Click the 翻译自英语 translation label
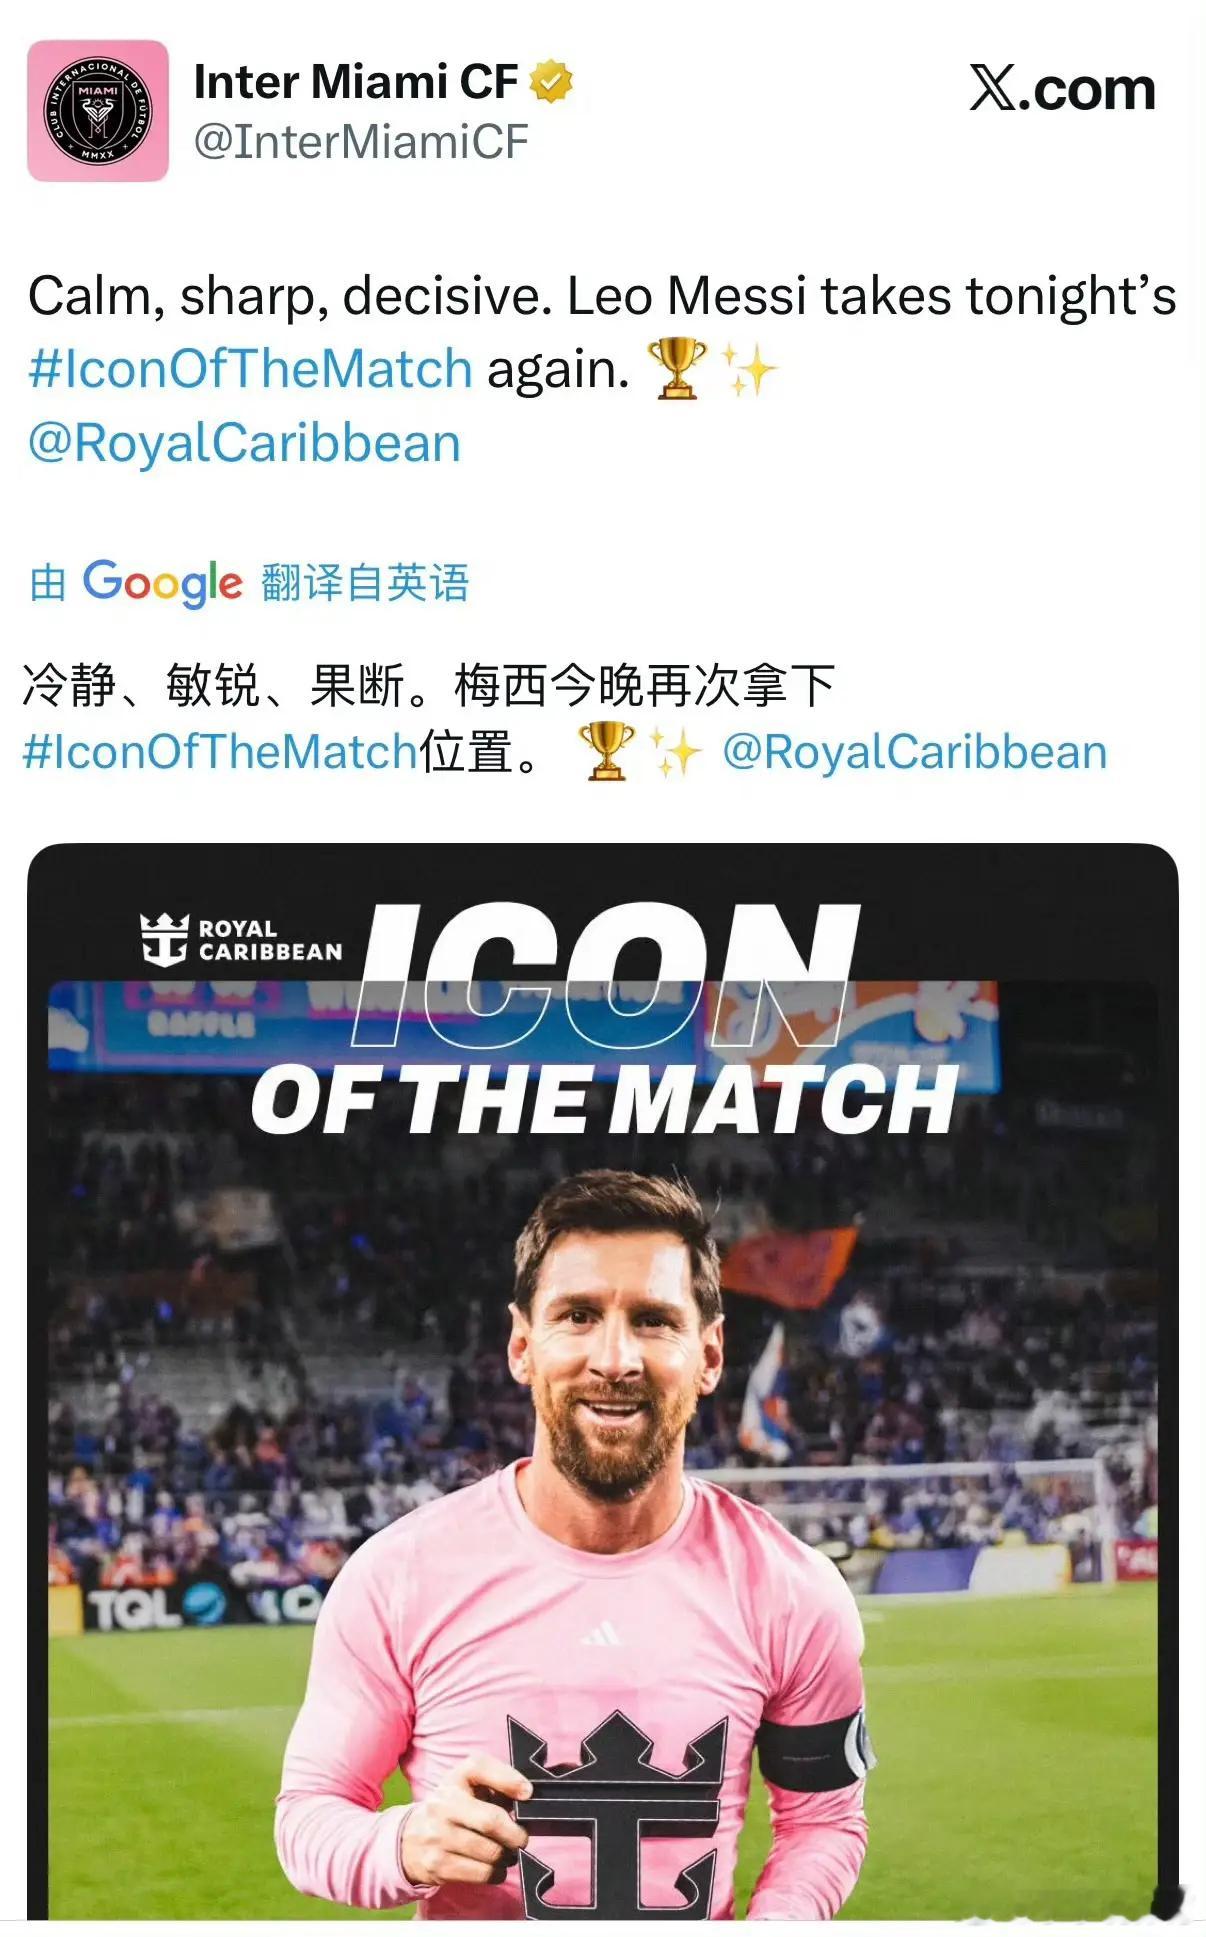This screenshot has height=1937, width=1206. [365, 583]
